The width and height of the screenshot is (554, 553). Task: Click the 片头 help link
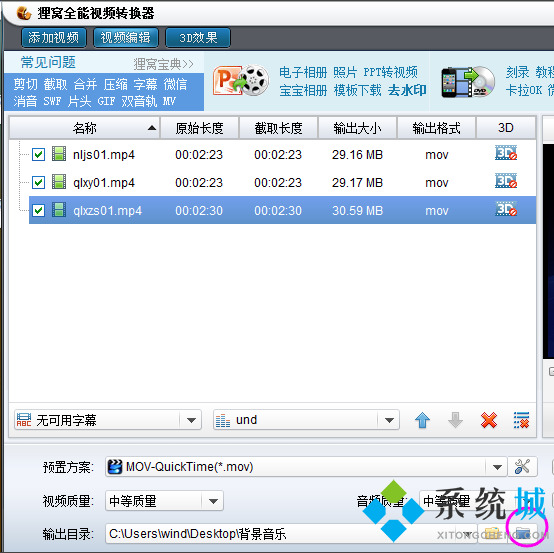[x=79, y=101]
